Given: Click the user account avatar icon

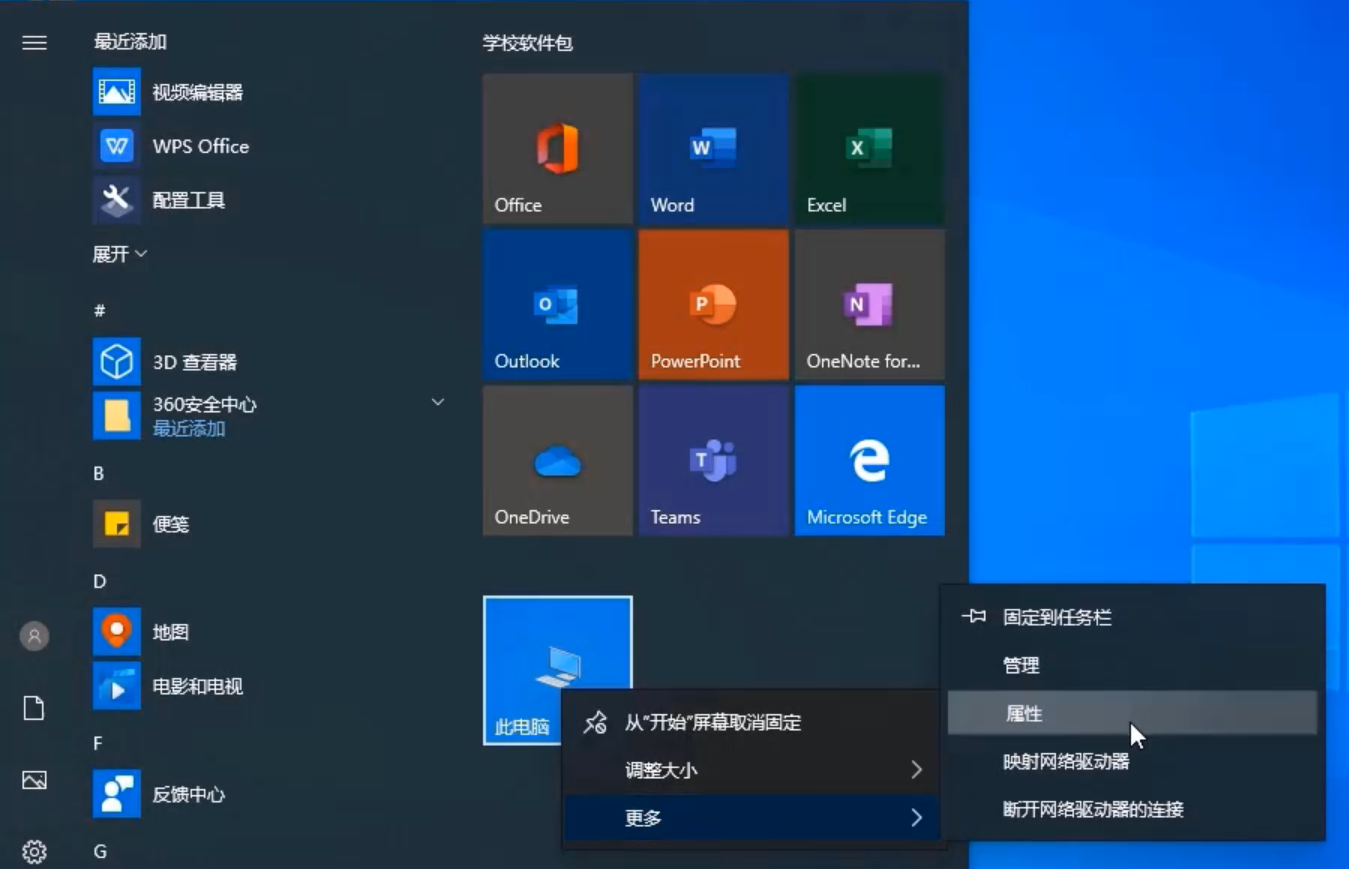Looking at the screenshot, I should click(34, 636).
